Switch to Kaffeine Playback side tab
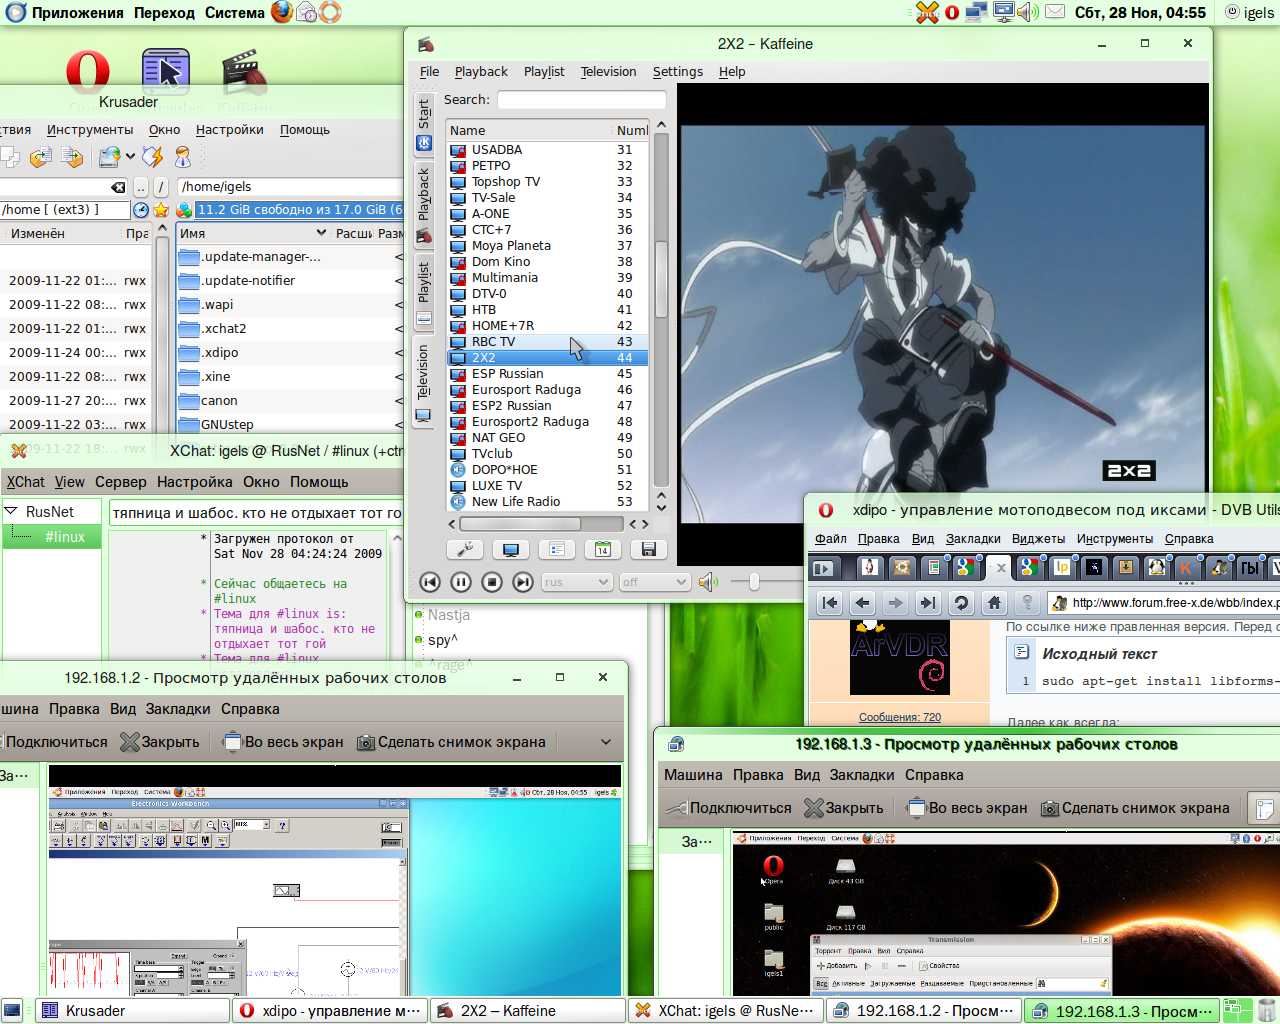1280x1024 pixels. click(424, 205)
